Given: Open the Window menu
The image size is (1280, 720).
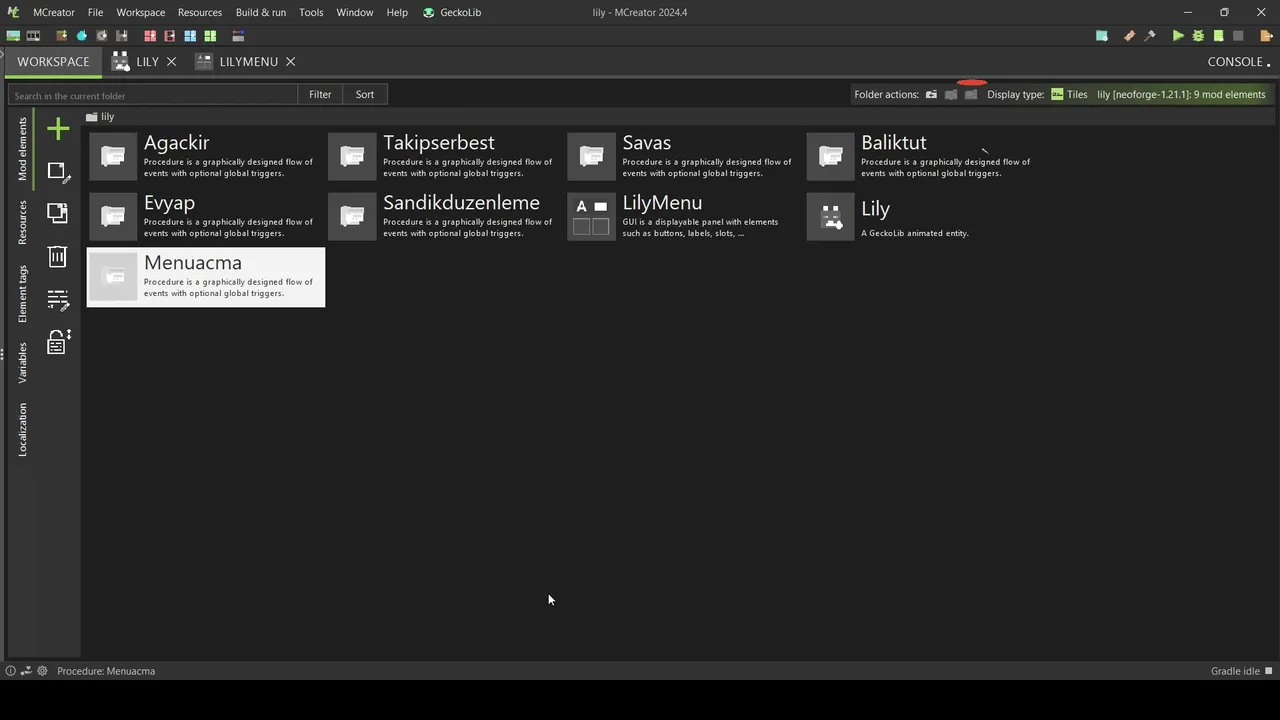Looking at the screenshot, I should tap(355, 12).
